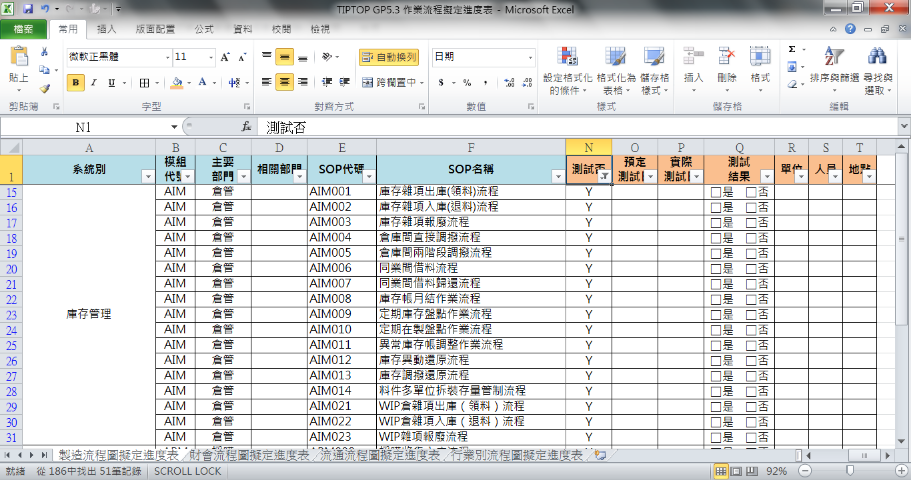Check the 否 checkbox in row 18
911x481 pixels.
click(x=750, y=237)
